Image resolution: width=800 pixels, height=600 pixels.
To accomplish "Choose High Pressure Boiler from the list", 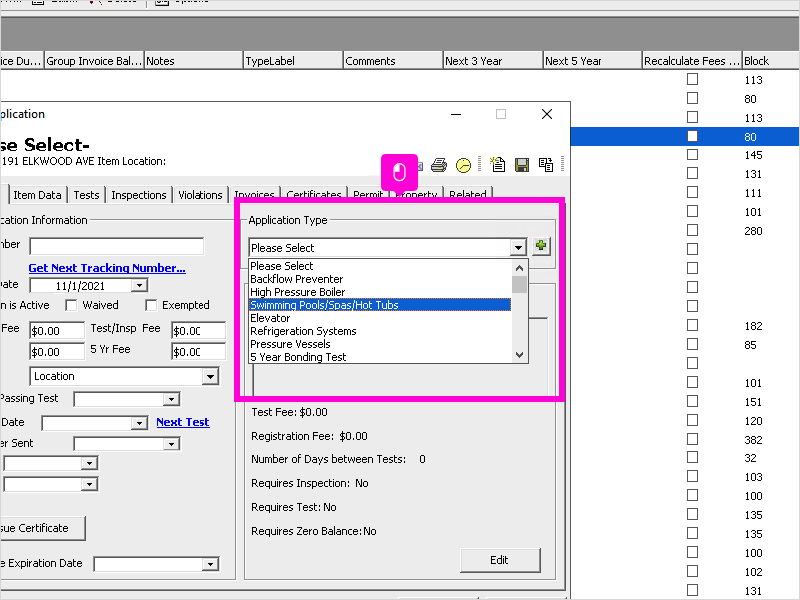I will [x=380, y=292].
